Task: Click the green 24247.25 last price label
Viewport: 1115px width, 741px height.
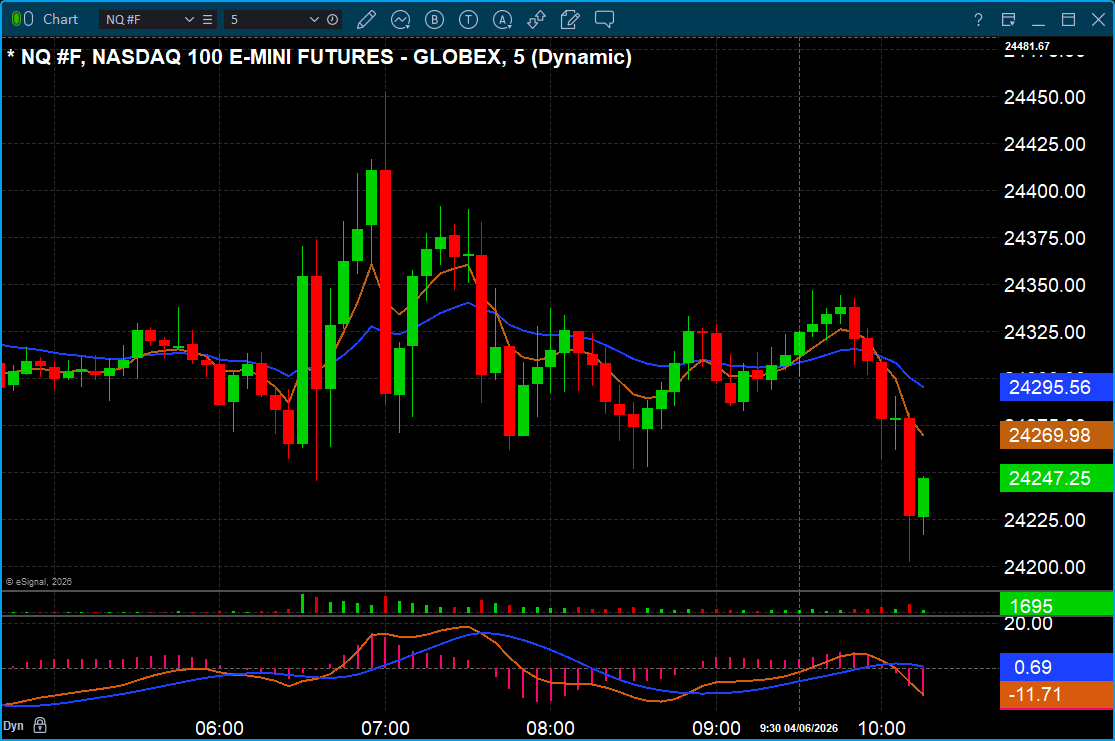Action: [x=1057, y=478]
